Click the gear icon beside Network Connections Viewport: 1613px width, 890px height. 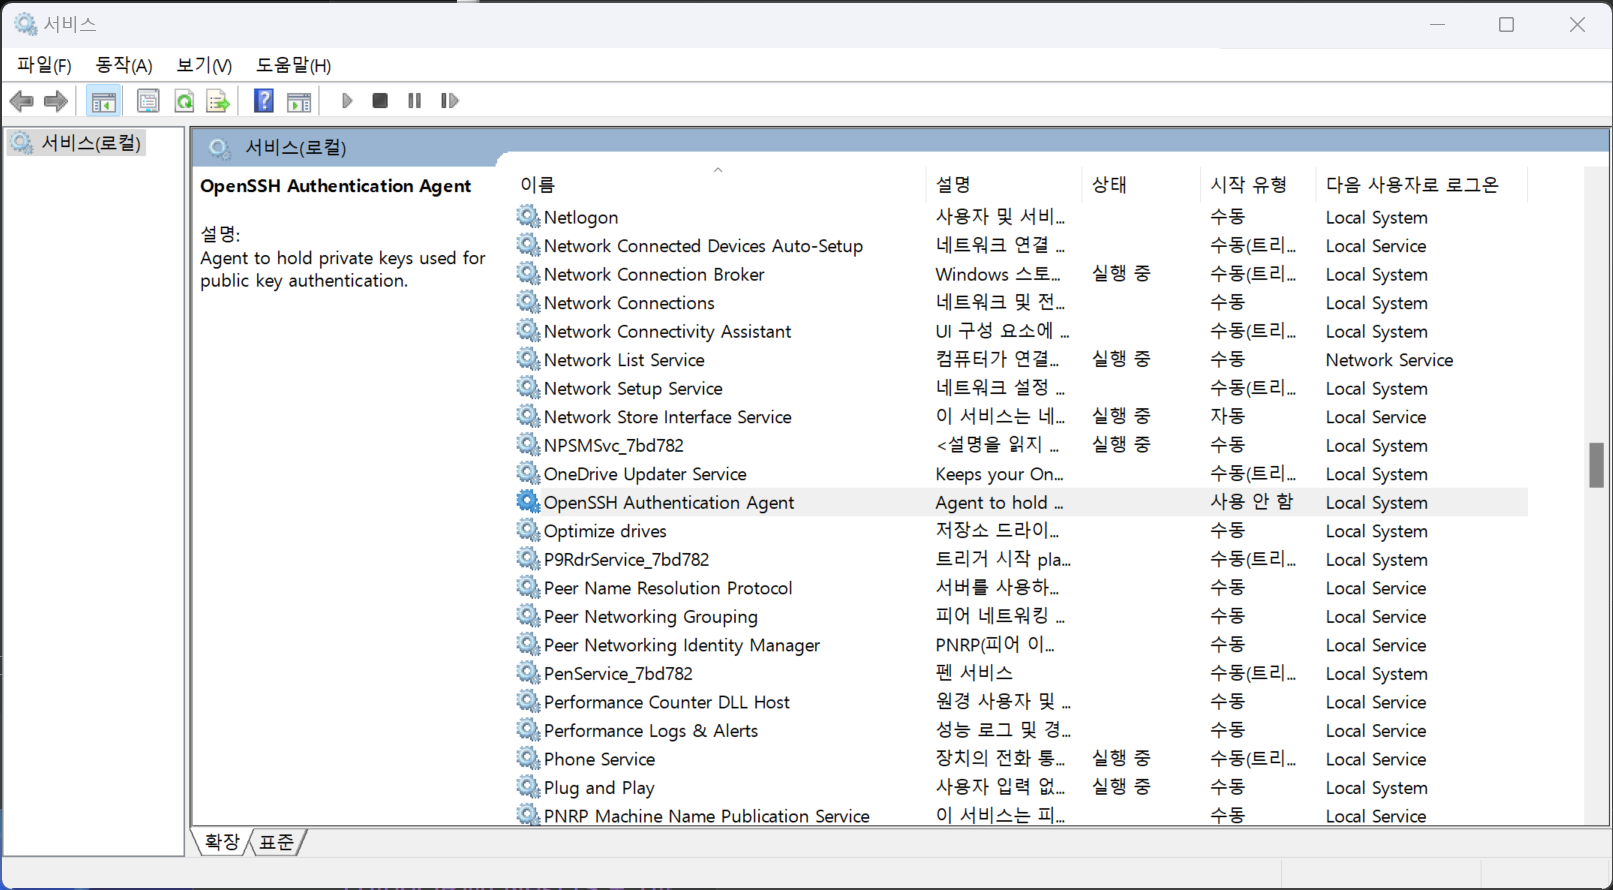point(528,302)
